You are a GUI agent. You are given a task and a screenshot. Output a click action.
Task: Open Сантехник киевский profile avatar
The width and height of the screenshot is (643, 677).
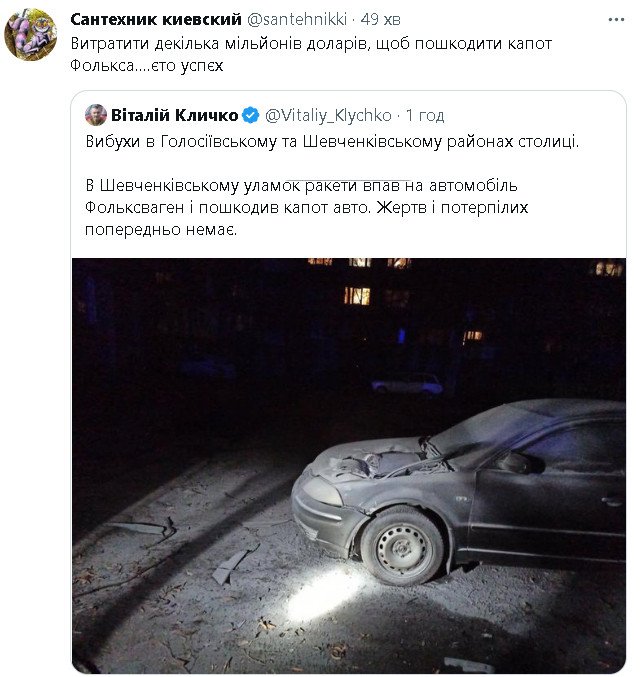[x=31, y=35]
